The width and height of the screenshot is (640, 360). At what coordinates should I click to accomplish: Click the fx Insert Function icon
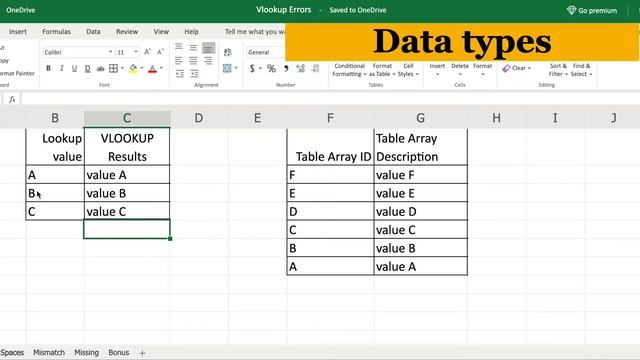(x=12, y=99)
